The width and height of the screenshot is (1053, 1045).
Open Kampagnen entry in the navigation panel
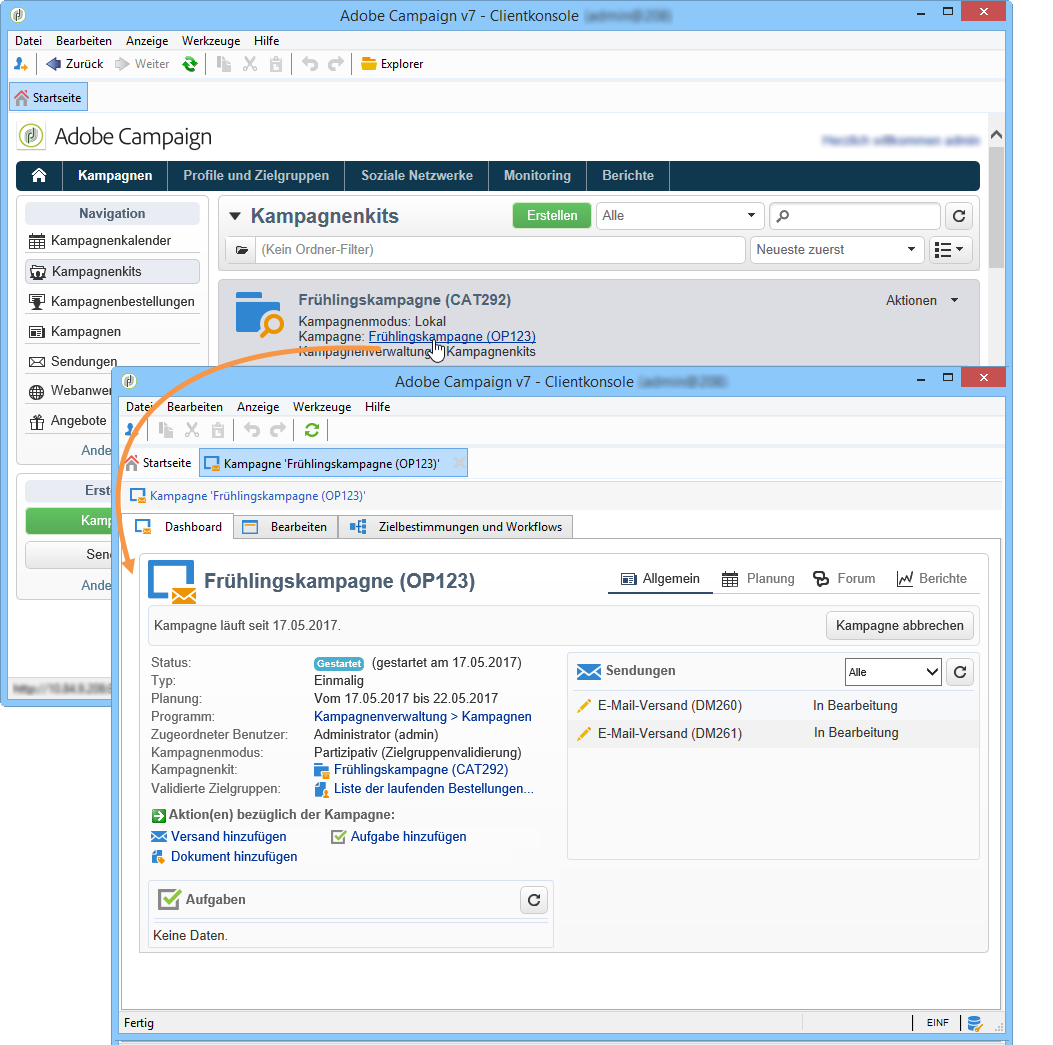[x=111, y=331]
